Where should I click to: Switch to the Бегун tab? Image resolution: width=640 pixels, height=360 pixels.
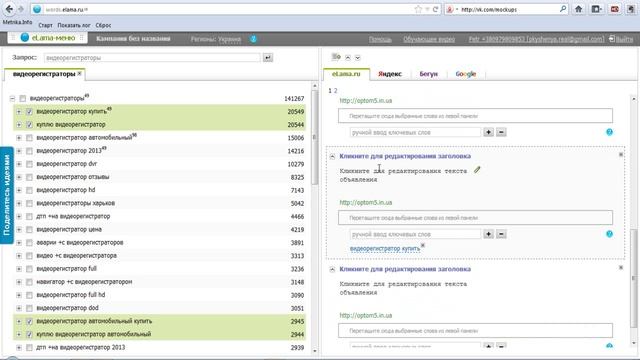(x=429, y=74)
